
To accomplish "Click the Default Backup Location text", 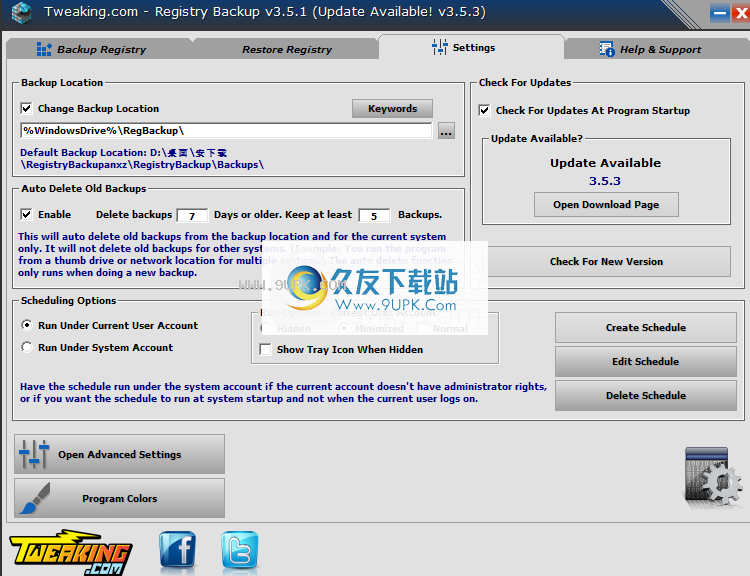I will [x=142, y=158].
